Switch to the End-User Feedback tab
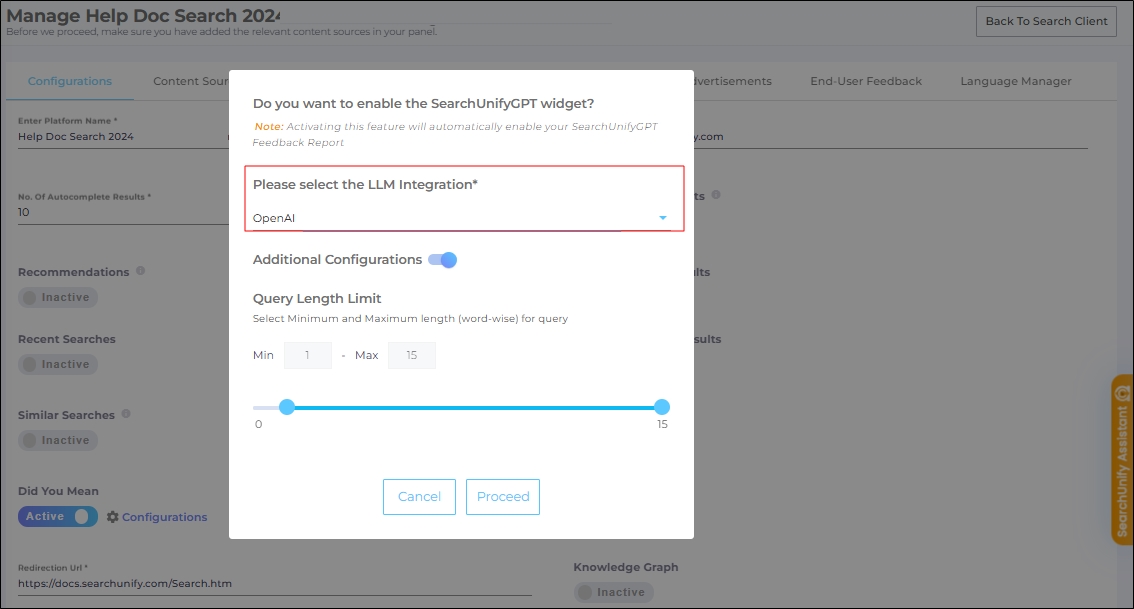1134x609 pixels. [x=866, y=81]
